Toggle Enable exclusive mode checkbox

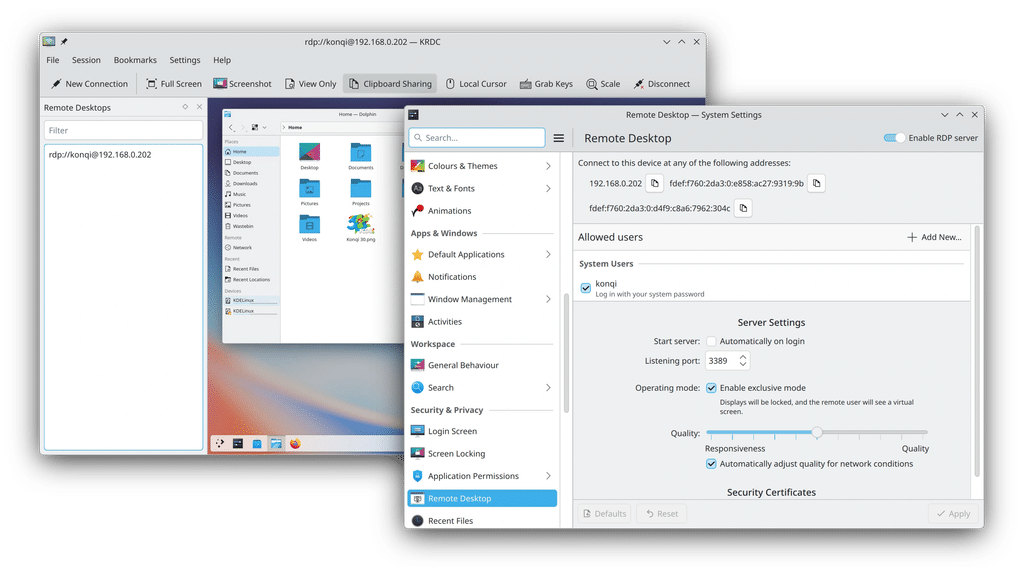pos(711,388)
